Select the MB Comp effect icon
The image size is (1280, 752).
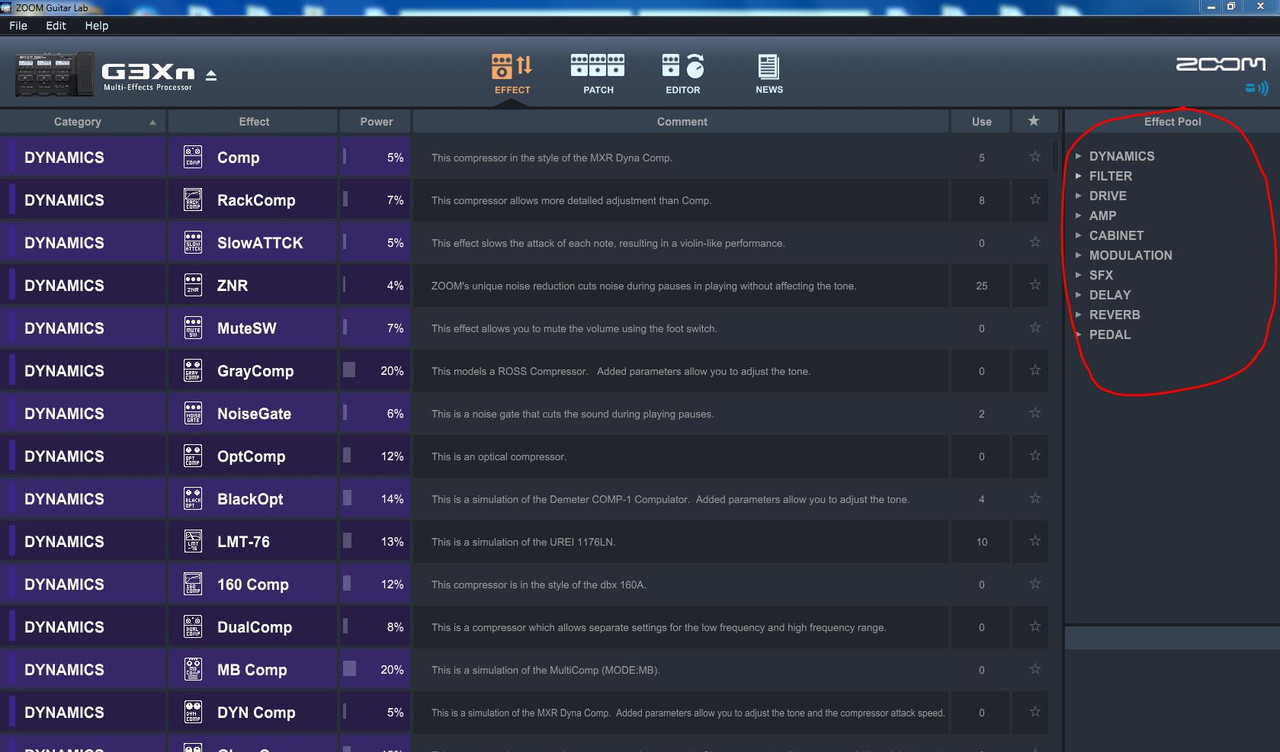click(x=193, y=669)
